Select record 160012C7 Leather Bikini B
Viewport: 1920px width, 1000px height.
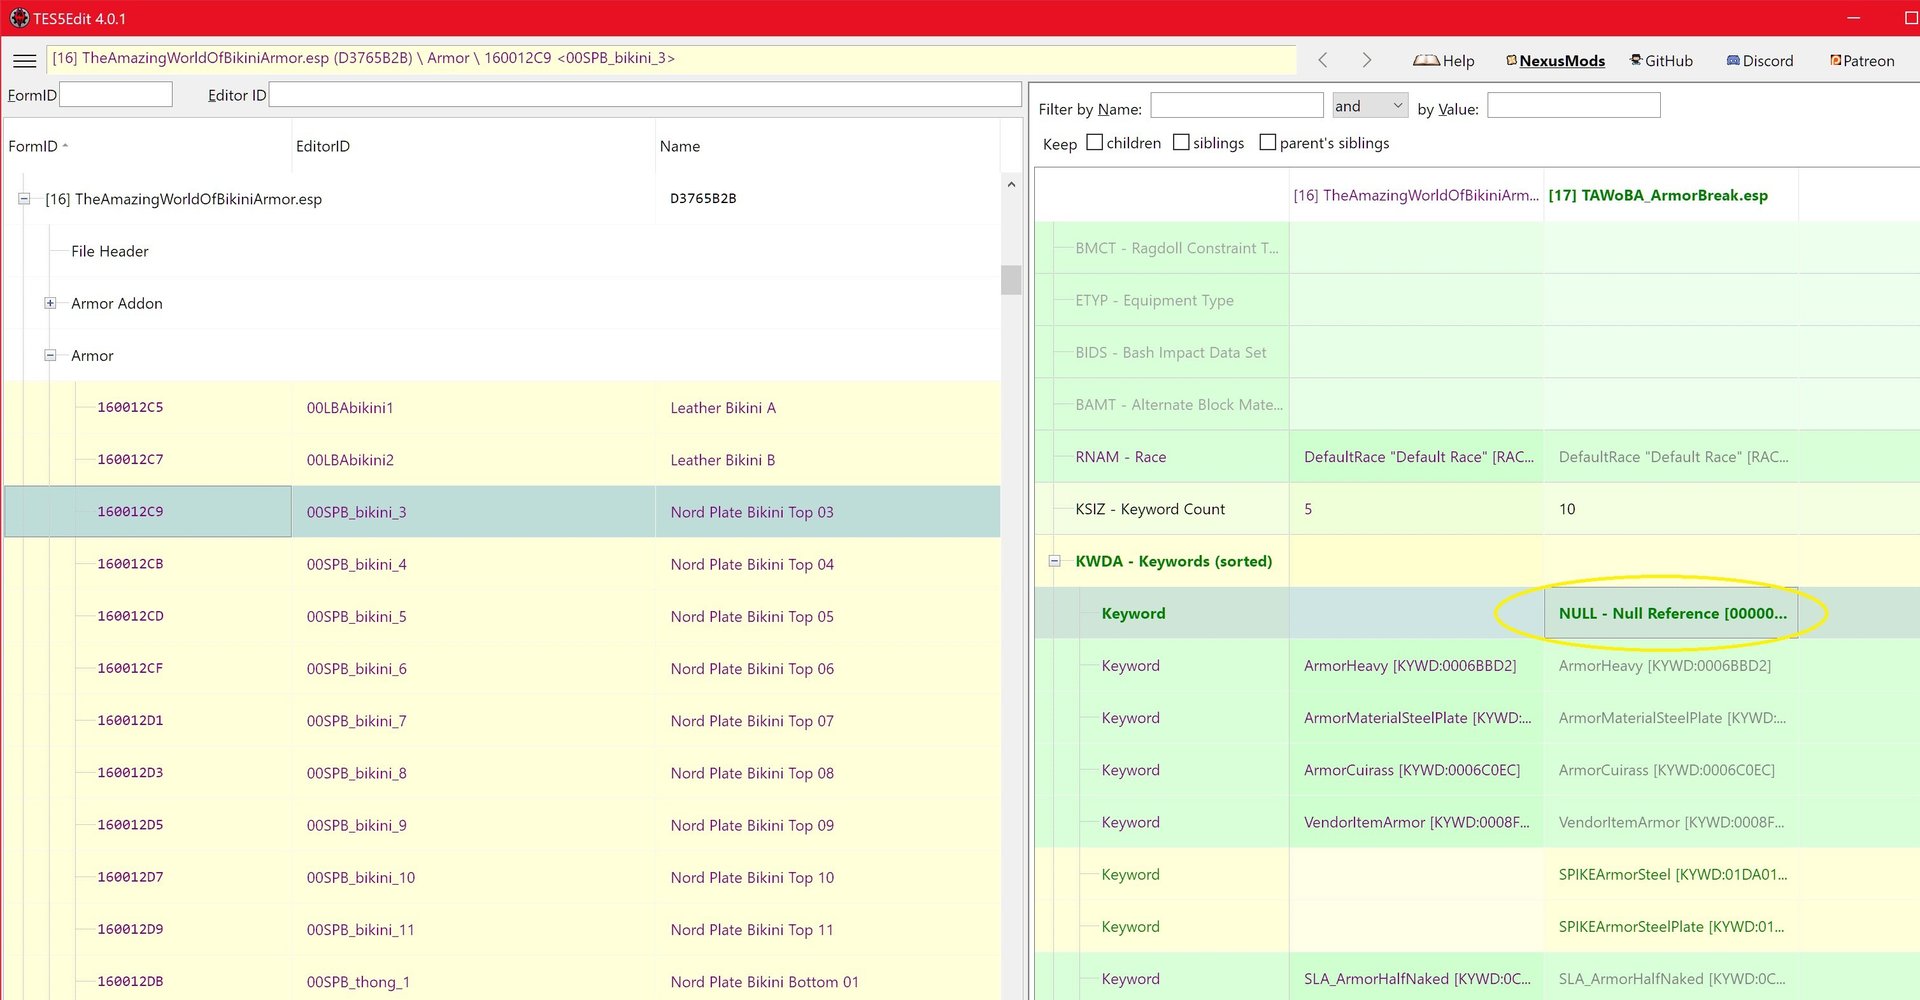click(x=502, y=460)
